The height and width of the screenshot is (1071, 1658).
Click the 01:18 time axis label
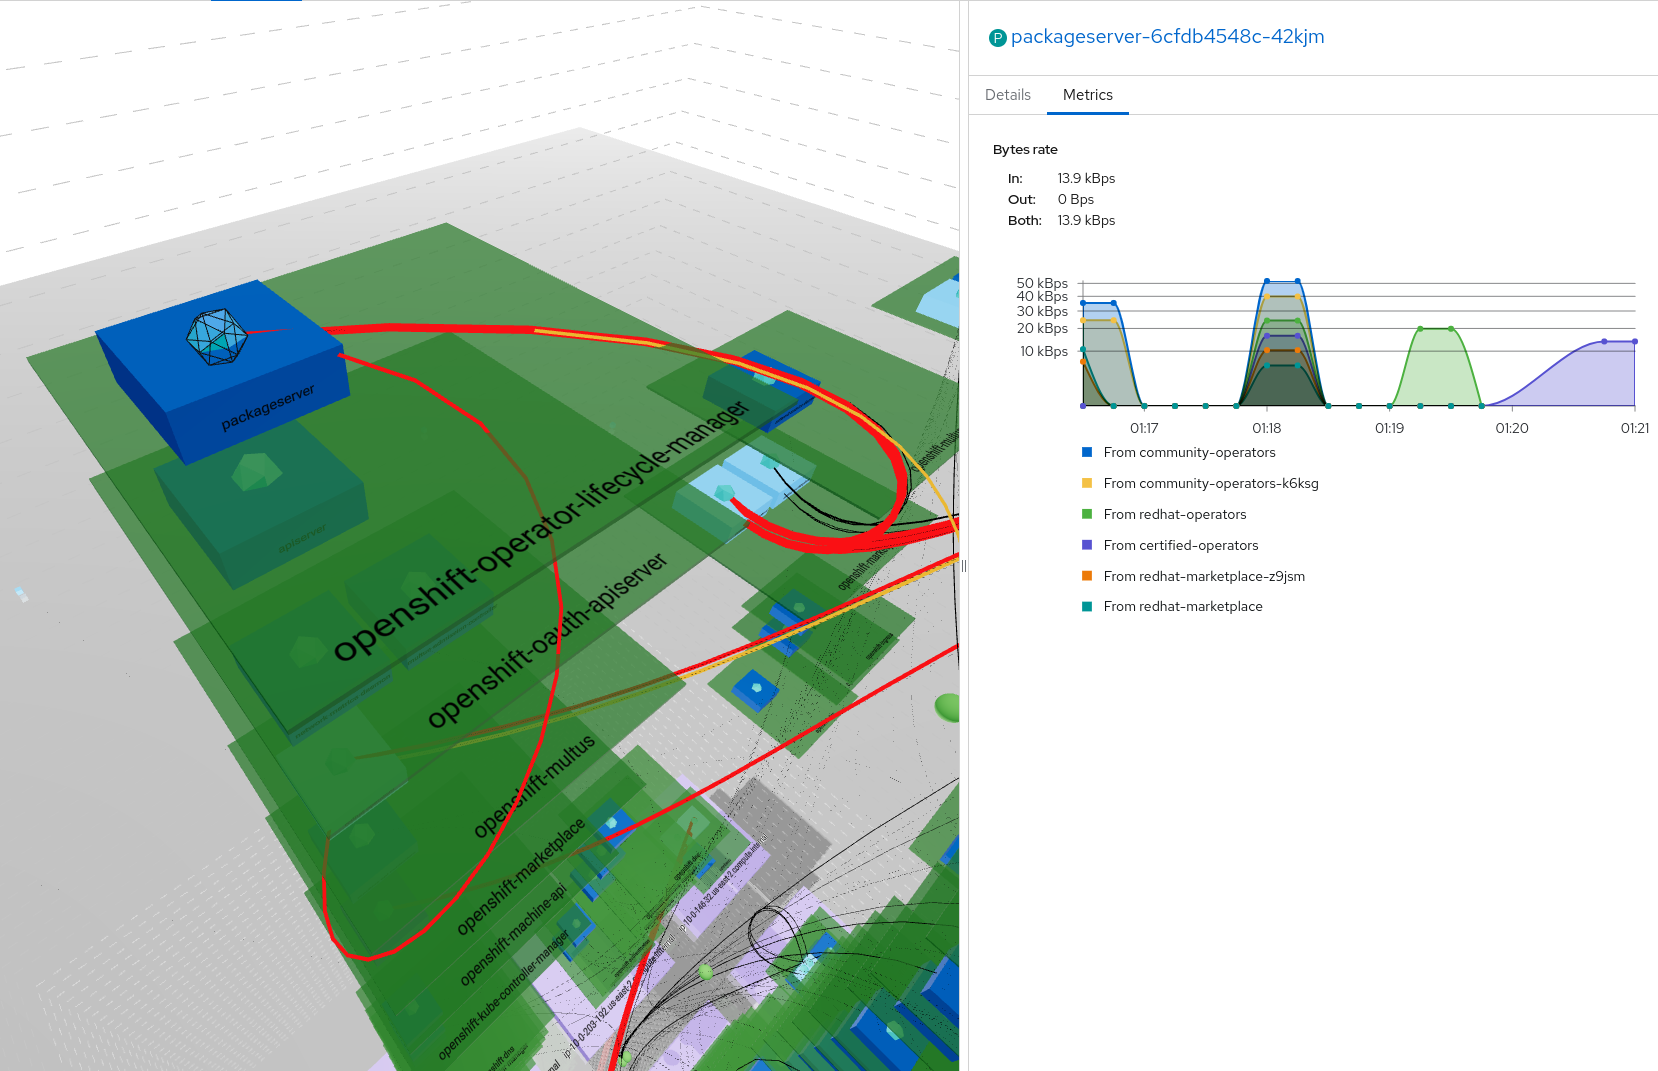pos(1266,428)
